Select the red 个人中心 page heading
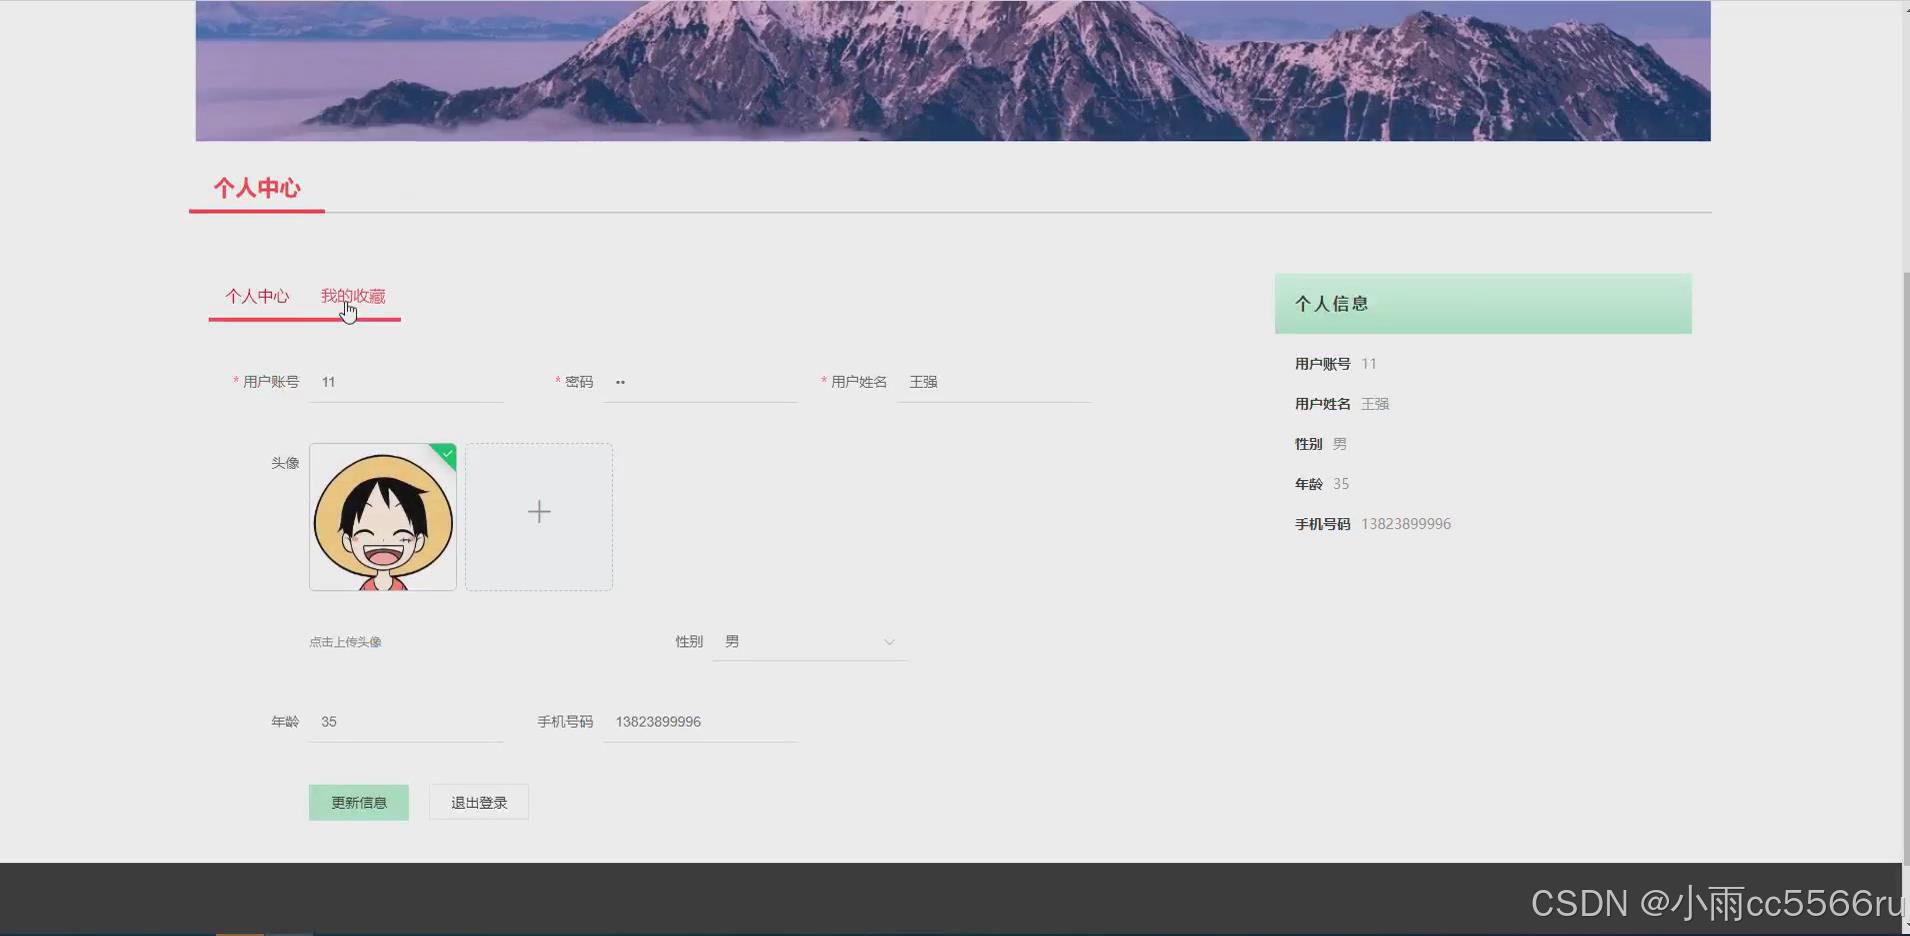The width and height of the screenshot is (1910, 936). [x=257, y=188]
